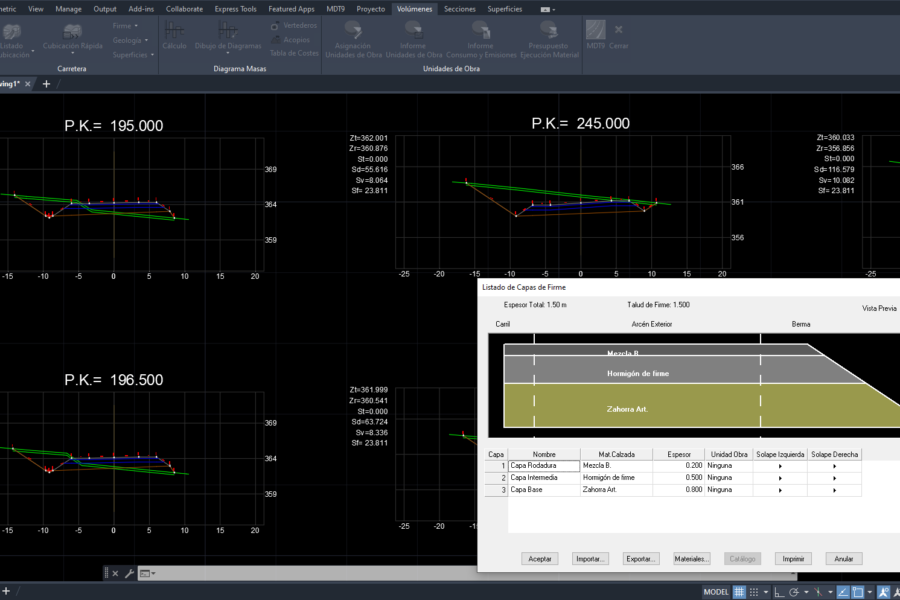Open the MDT9 ribbon tab

tap(335, 9)
